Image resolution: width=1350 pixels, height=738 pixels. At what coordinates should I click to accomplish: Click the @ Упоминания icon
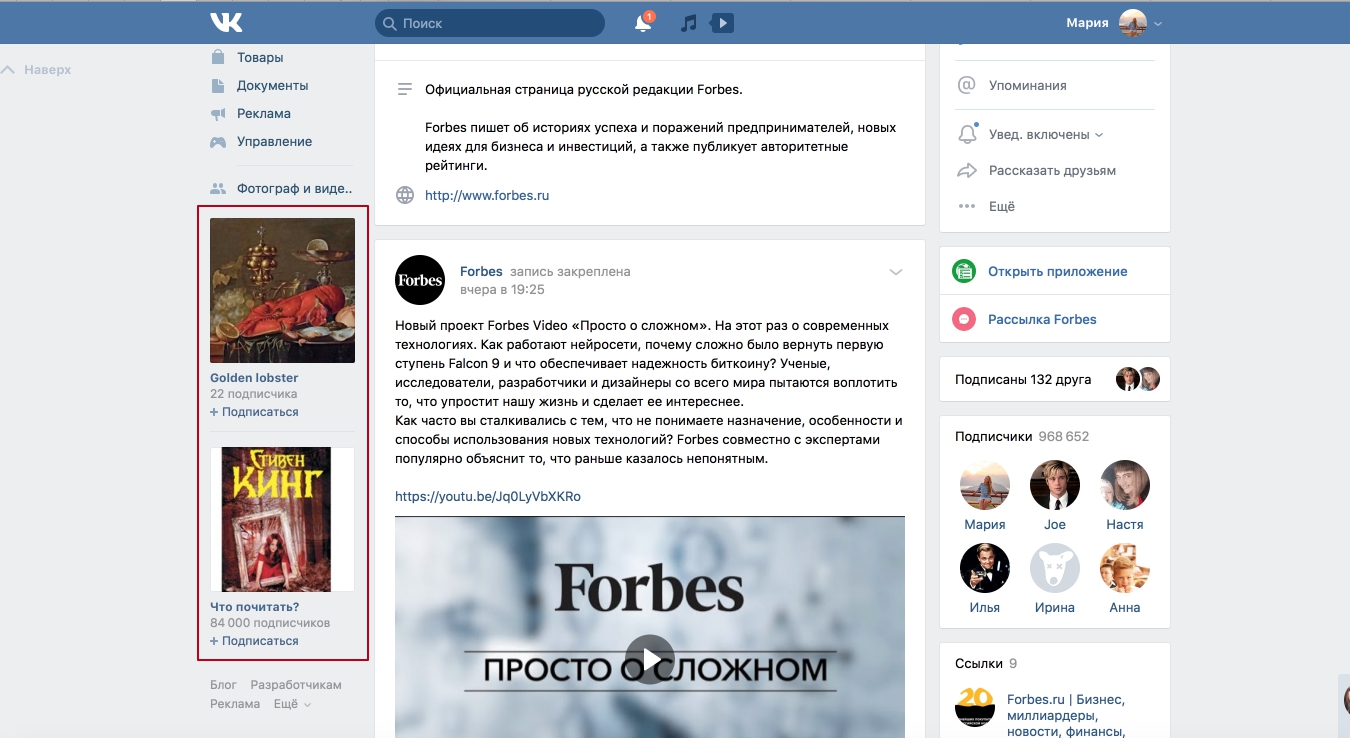(966, 85)
